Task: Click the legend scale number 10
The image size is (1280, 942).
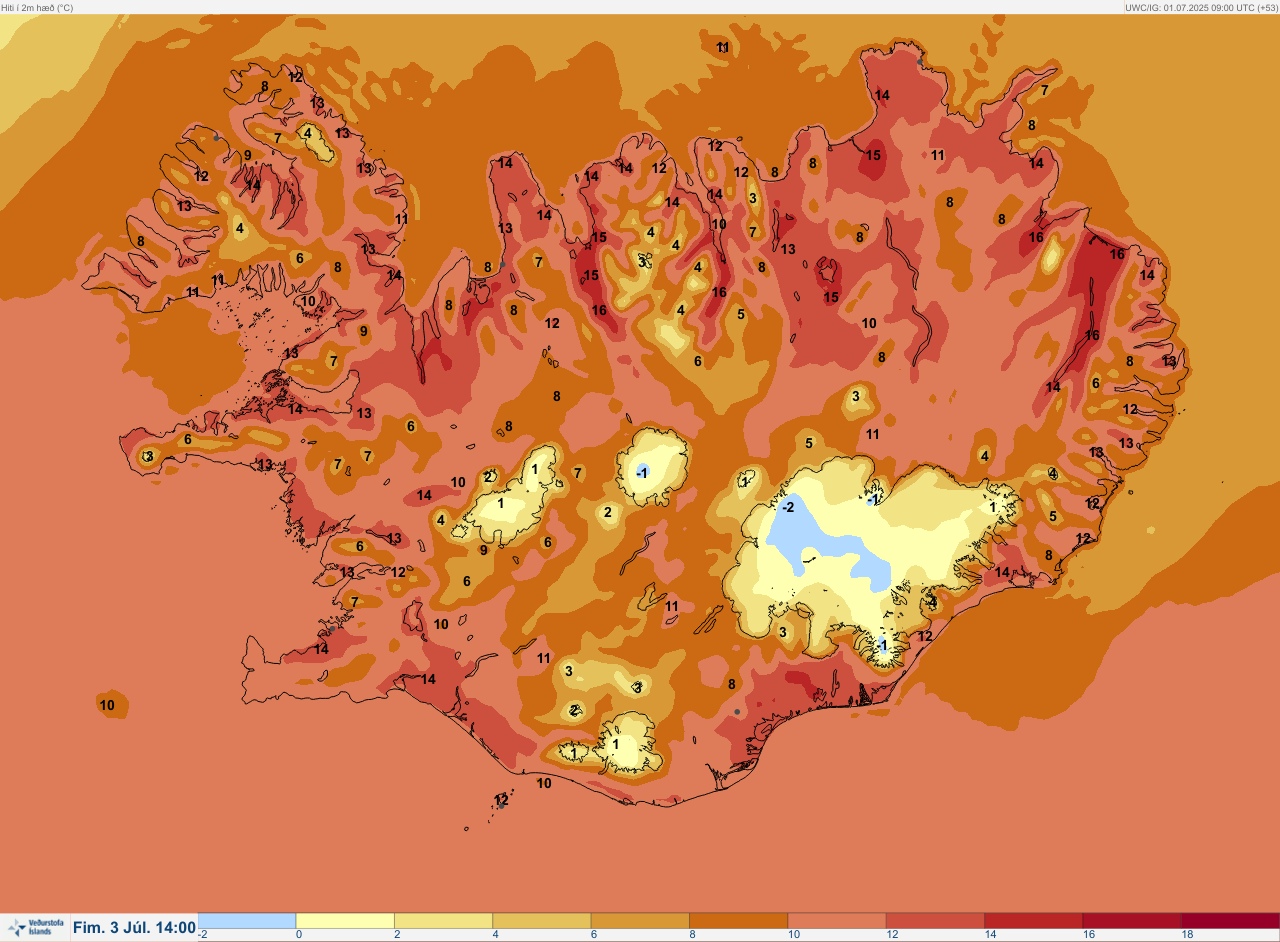Action: (x=793, y=935)
